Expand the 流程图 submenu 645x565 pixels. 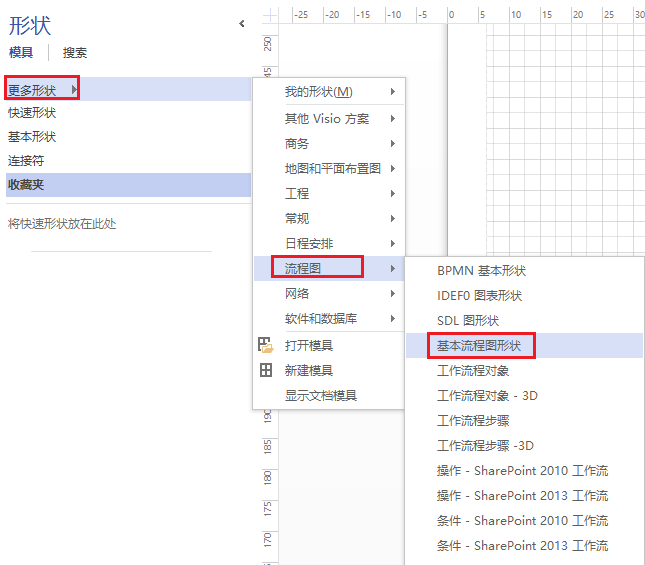(x=329, y=269)
